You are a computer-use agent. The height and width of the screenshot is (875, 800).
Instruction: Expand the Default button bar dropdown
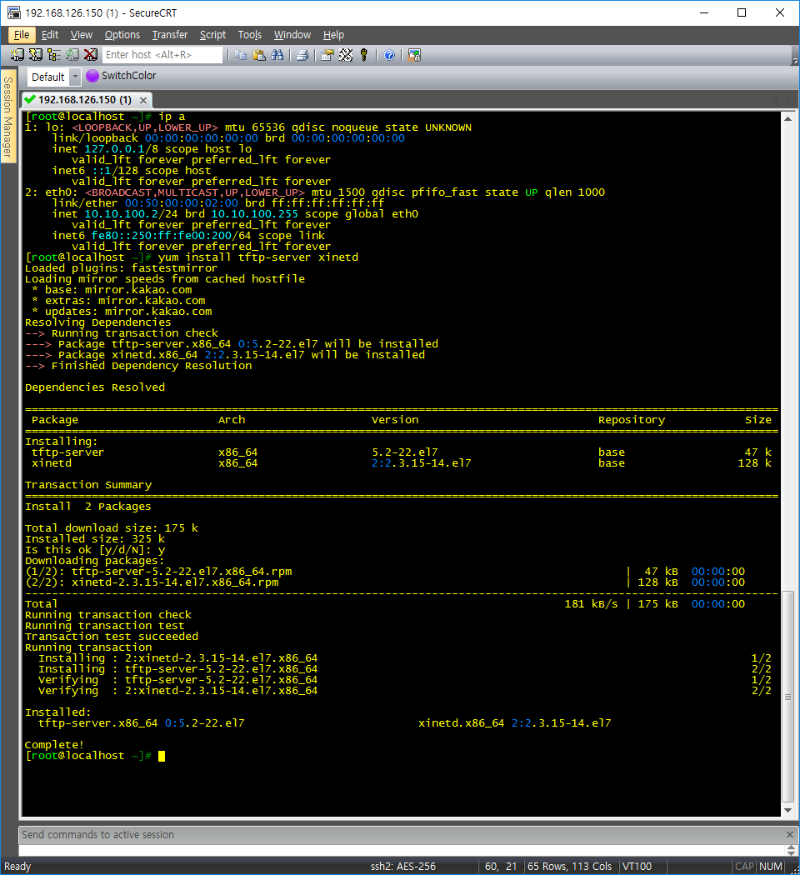tap(74, 77)
